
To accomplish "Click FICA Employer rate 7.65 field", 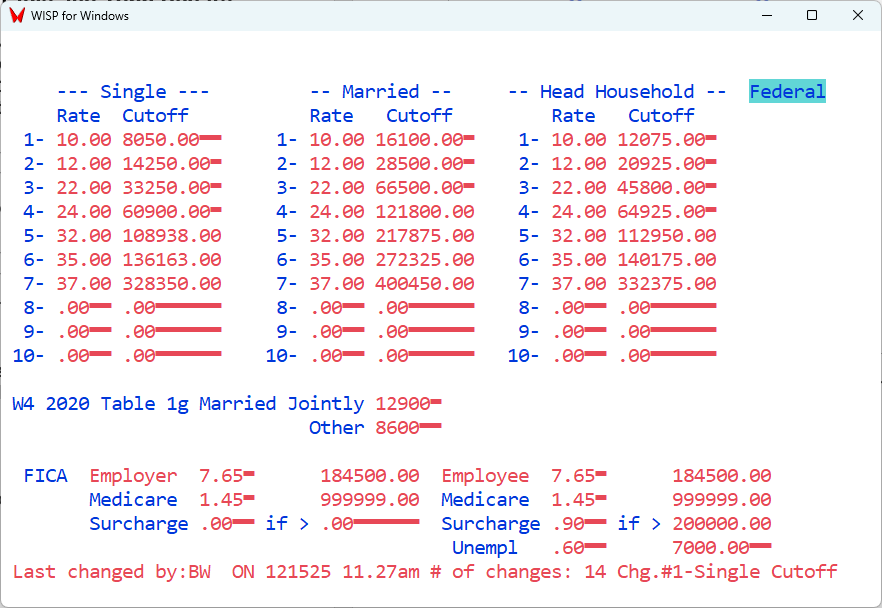I will [x=222, y=476].
